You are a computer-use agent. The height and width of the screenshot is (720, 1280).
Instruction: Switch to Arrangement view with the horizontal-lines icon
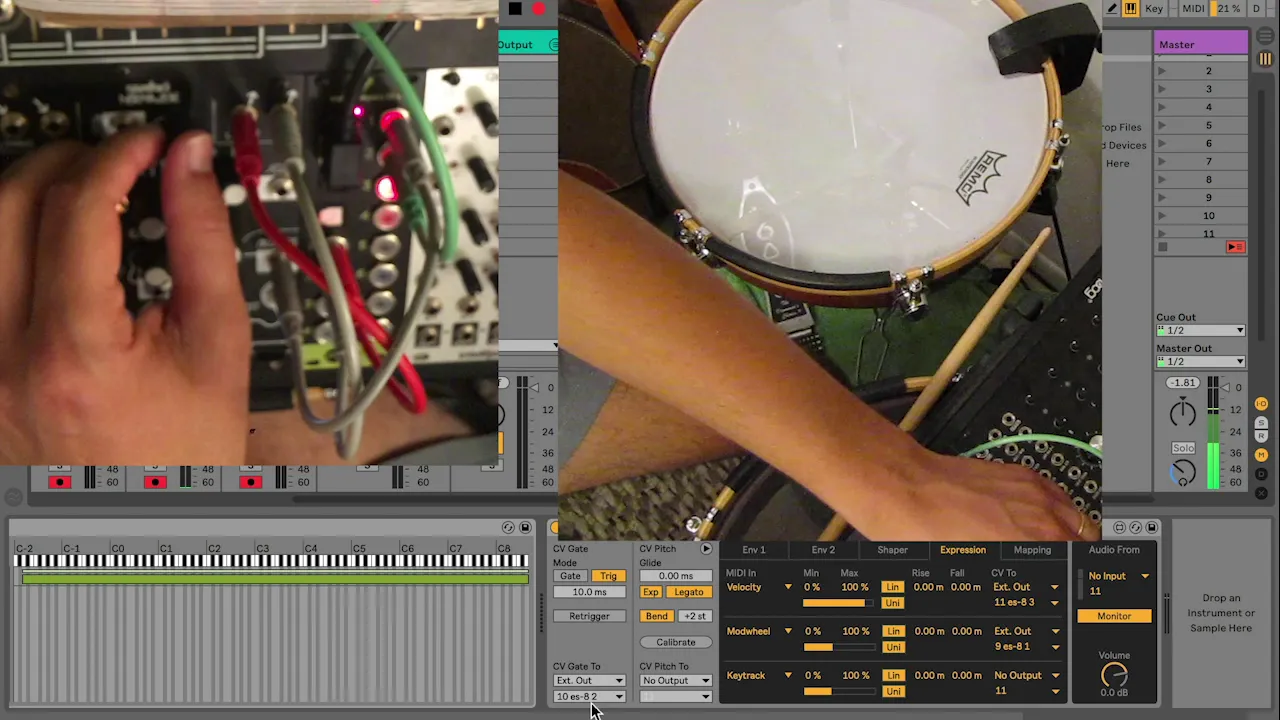(1265, 36)
